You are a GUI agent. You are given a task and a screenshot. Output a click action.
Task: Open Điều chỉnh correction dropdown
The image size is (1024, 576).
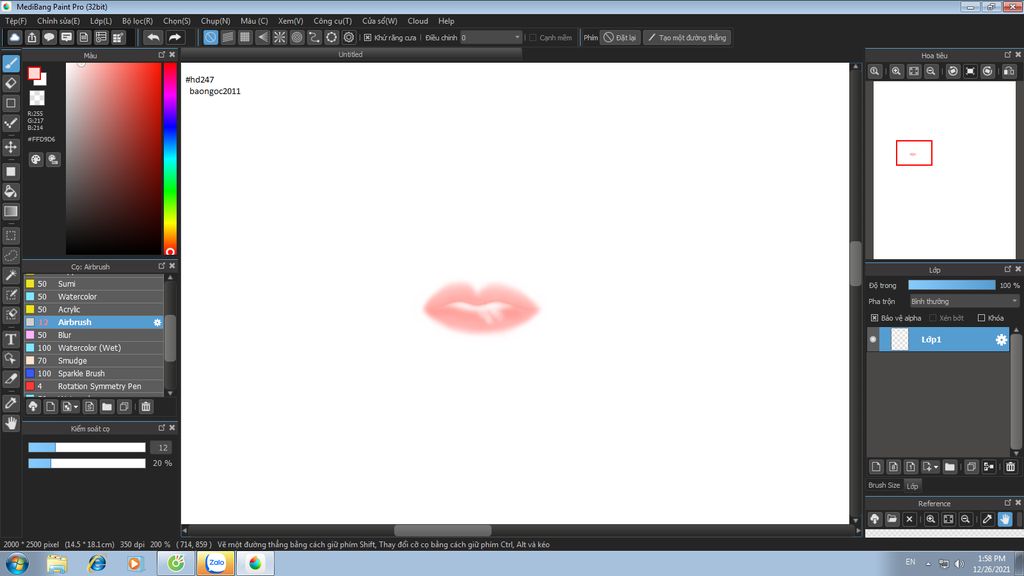(491, 38)
